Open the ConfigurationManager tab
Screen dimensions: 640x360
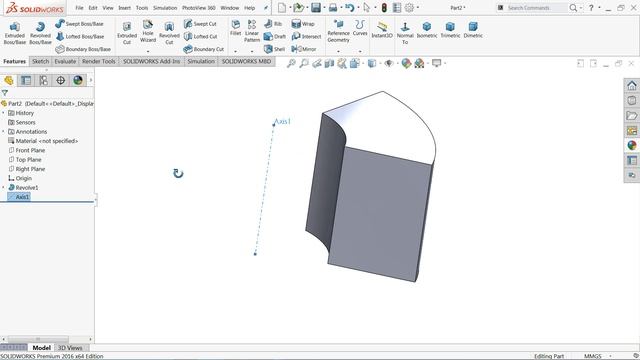click(43, 80)
